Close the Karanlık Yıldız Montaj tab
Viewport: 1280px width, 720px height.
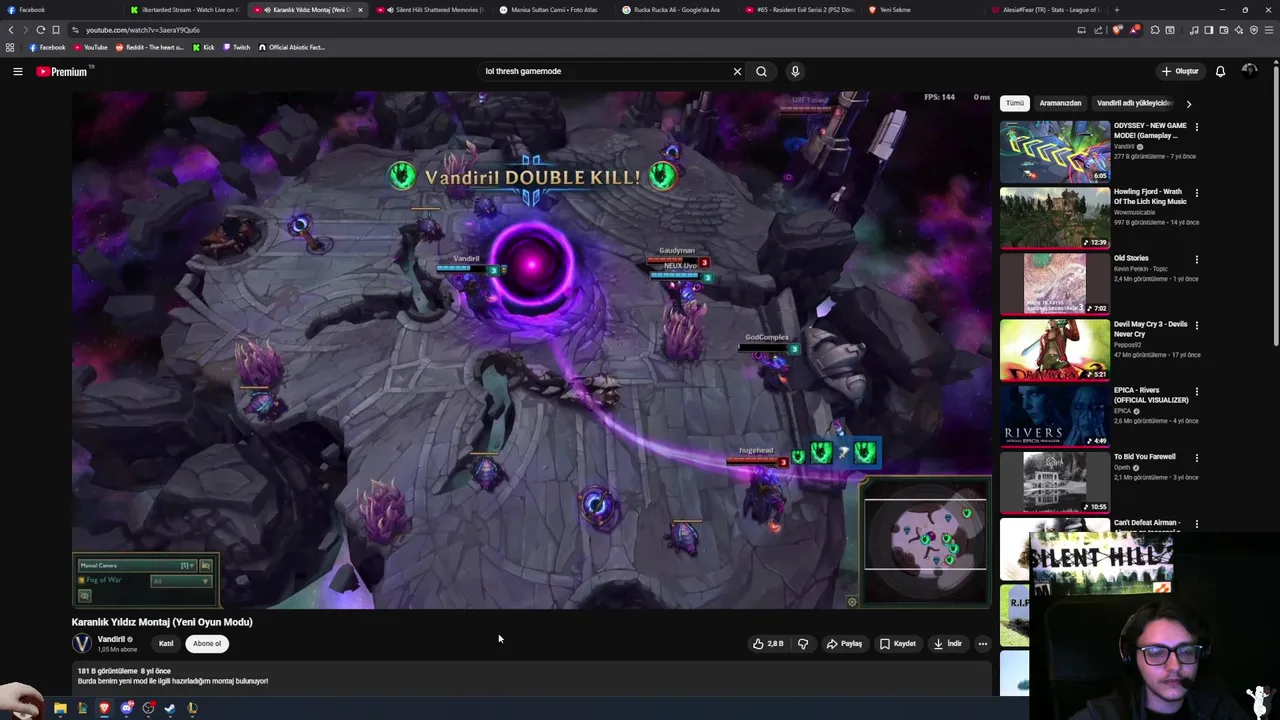360,10
